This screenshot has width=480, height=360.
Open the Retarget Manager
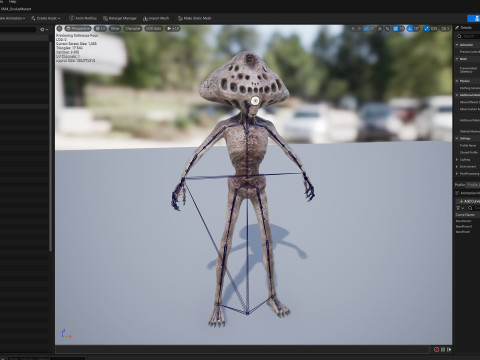point(120,18)
